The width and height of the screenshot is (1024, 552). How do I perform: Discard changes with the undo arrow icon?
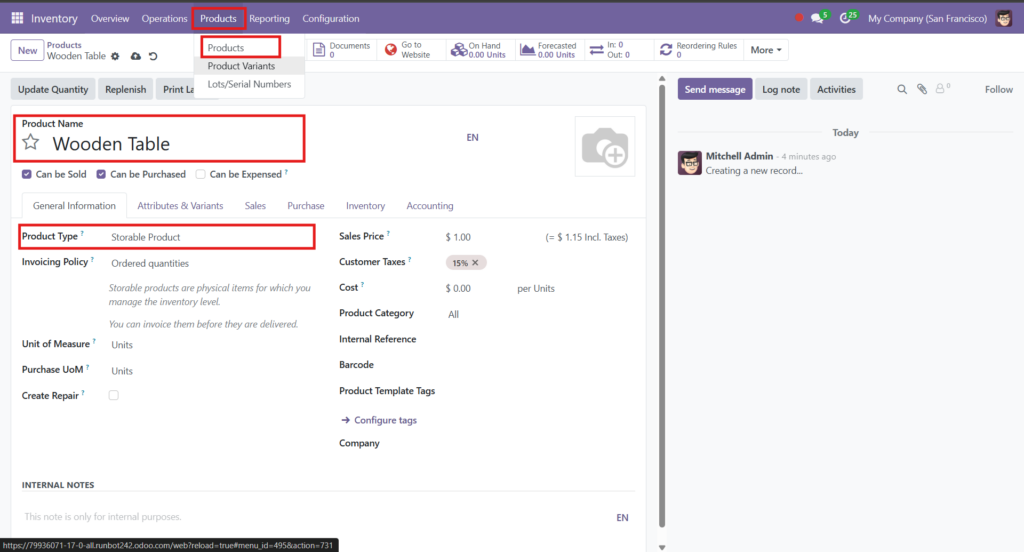click(x=153, y=56)
